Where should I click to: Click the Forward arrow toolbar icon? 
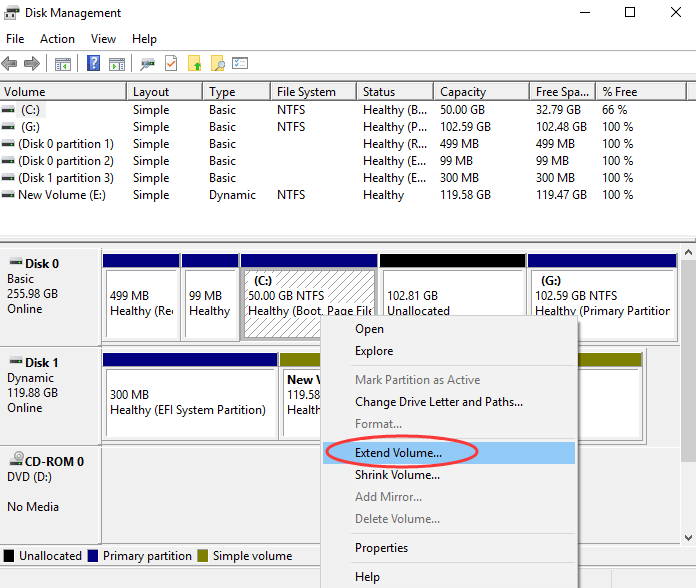point(31,63)
